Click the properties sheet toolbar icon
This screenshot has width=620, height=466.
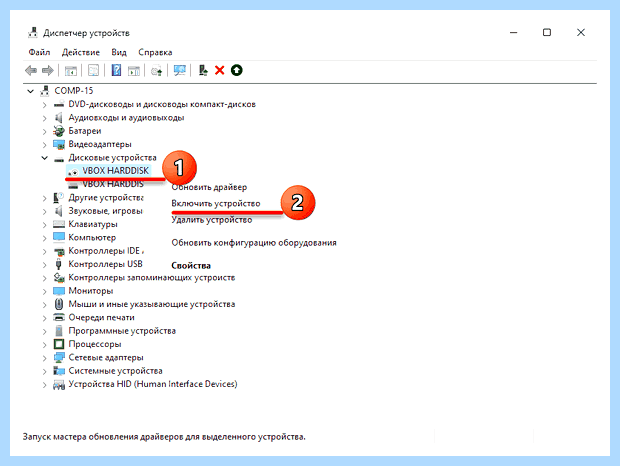pyautogui.click(x=93, y=71)
